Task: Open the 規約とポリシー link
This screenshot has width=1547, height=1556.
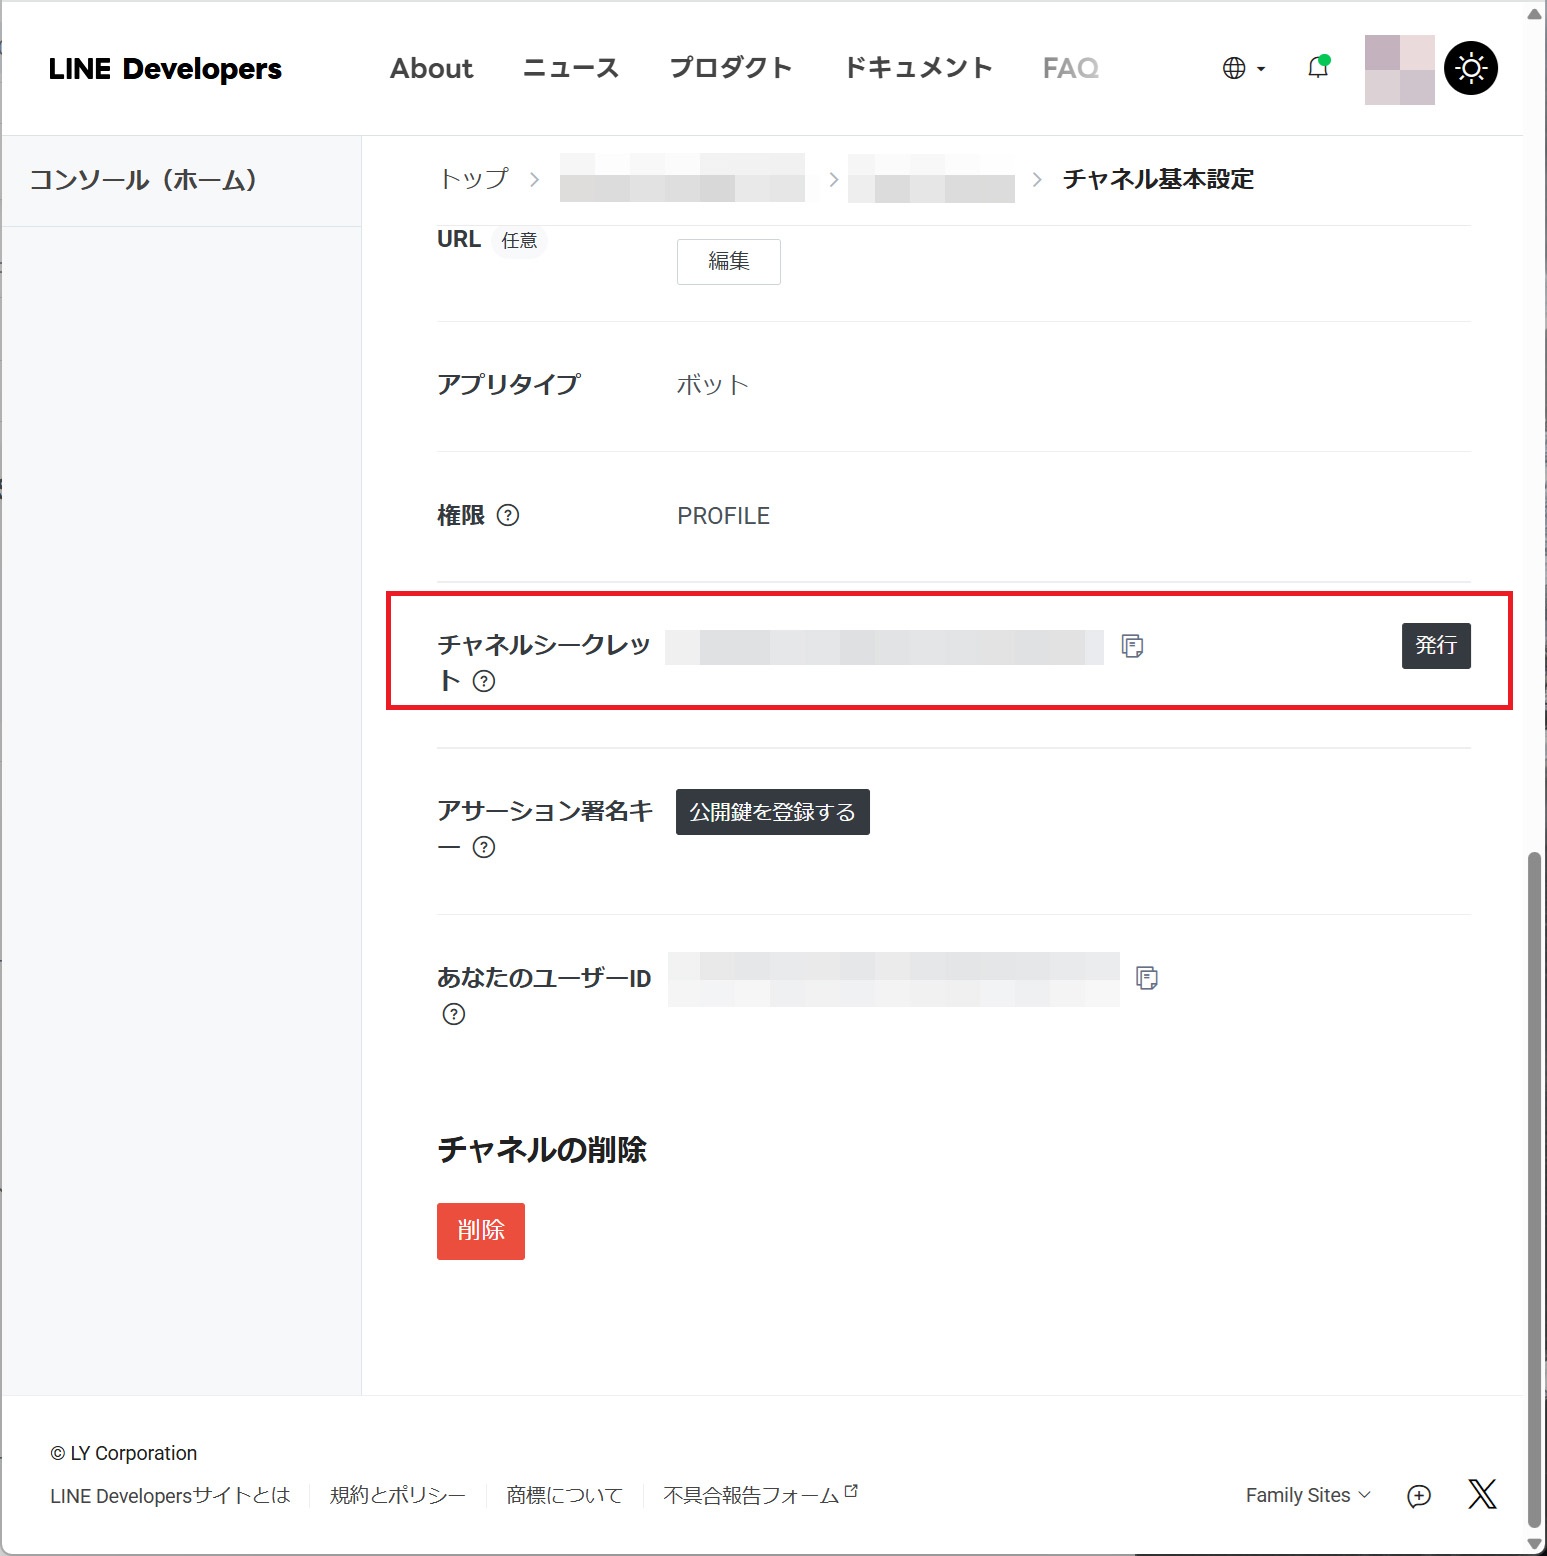Action: pos(396,1494)
